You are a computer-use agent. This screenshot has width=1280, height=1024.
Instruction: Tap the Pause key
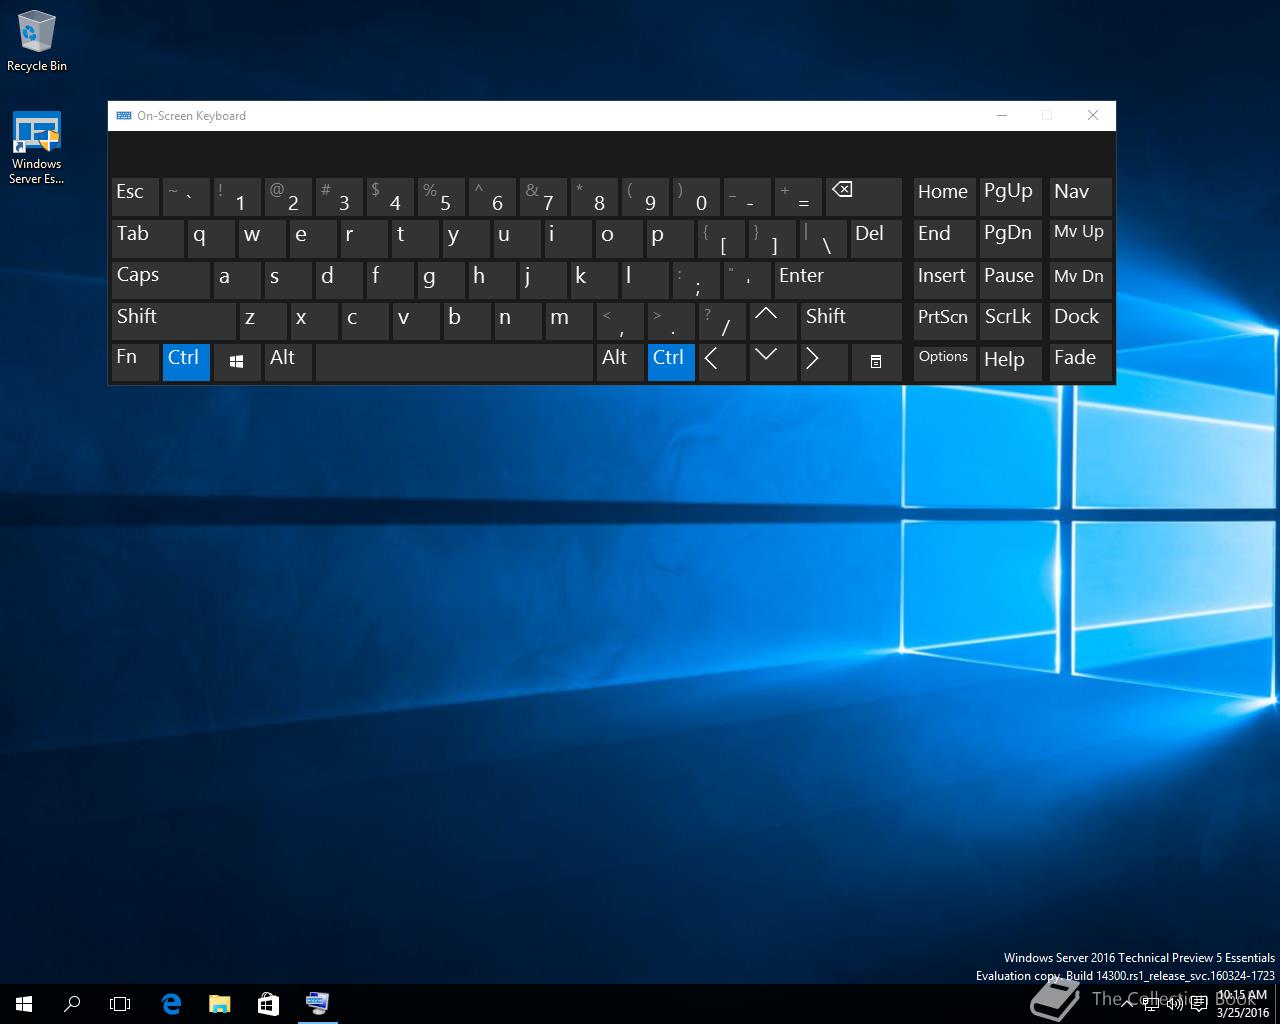(1012, 280)
